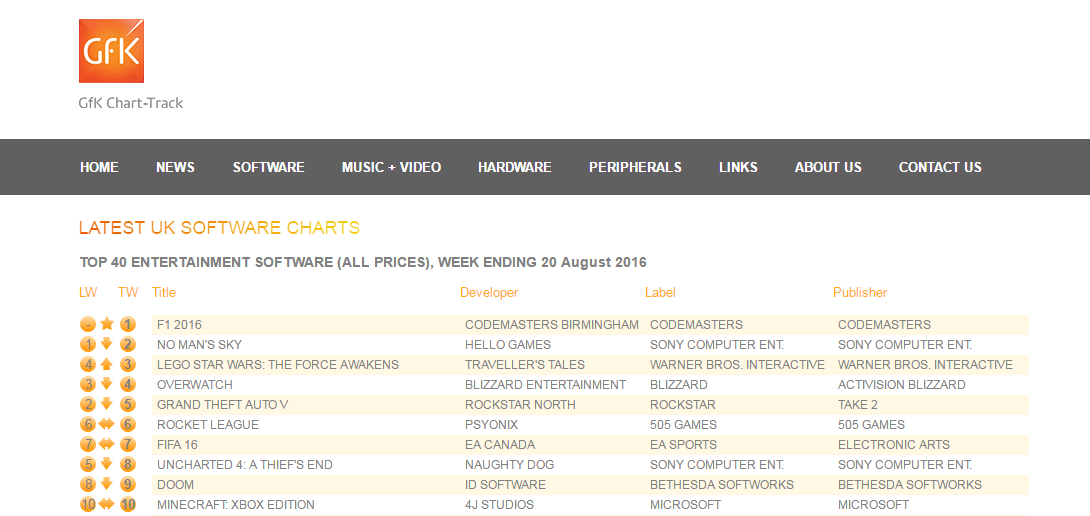Click the new-entry star icon for F1 2016
The height and width of the screenshot is (516, 1090).
(x=107, y=323)
